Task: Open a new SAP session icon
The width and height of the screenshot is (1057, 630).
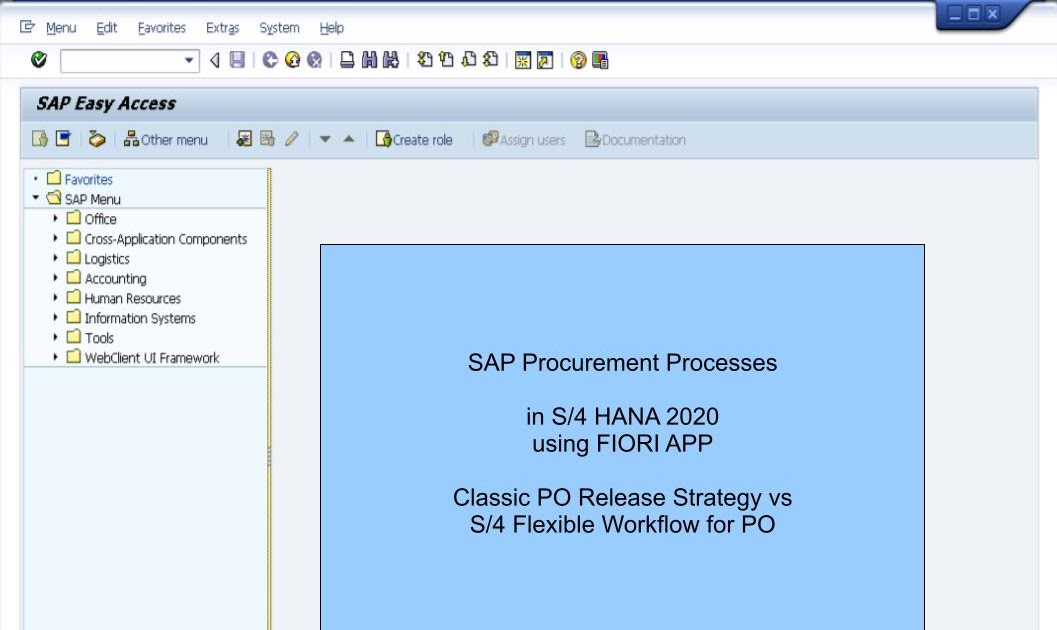Action: pyautogui.click(x=524, y=61)
